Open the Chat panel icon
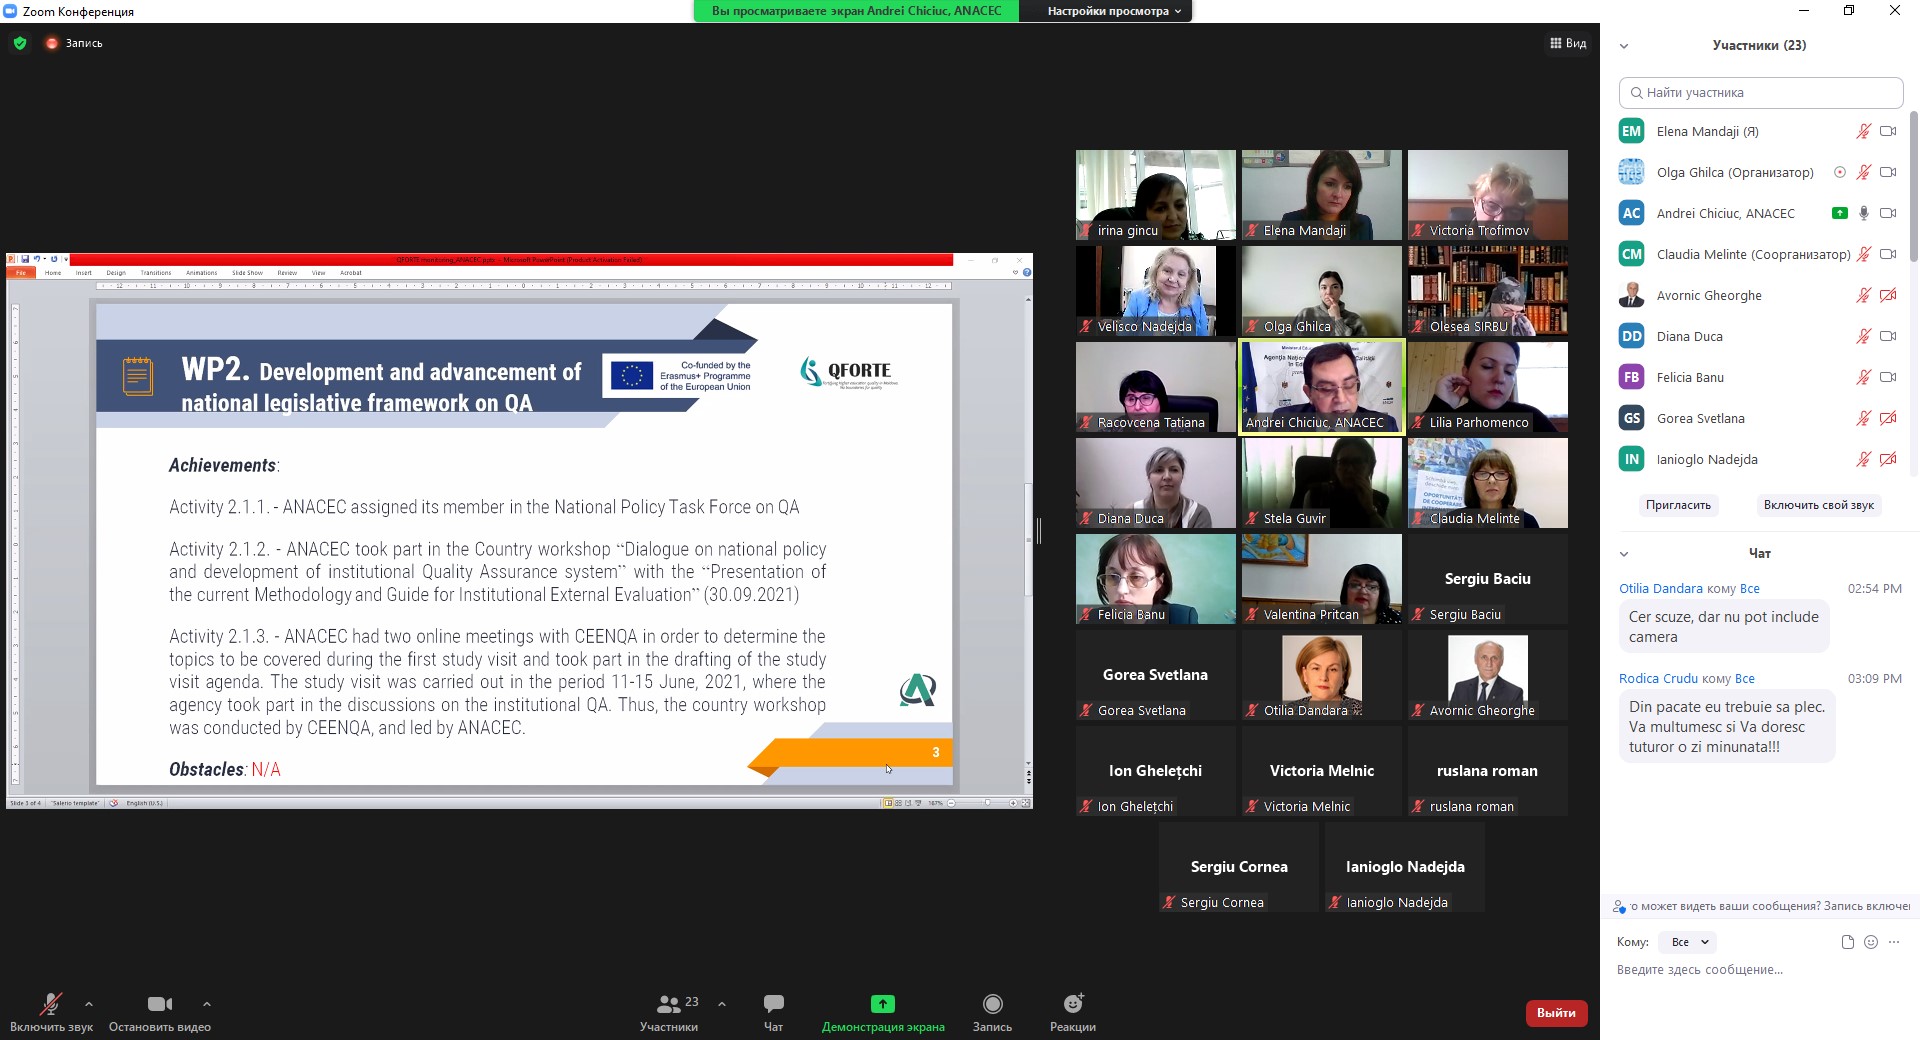 [x=773, y=1005]
